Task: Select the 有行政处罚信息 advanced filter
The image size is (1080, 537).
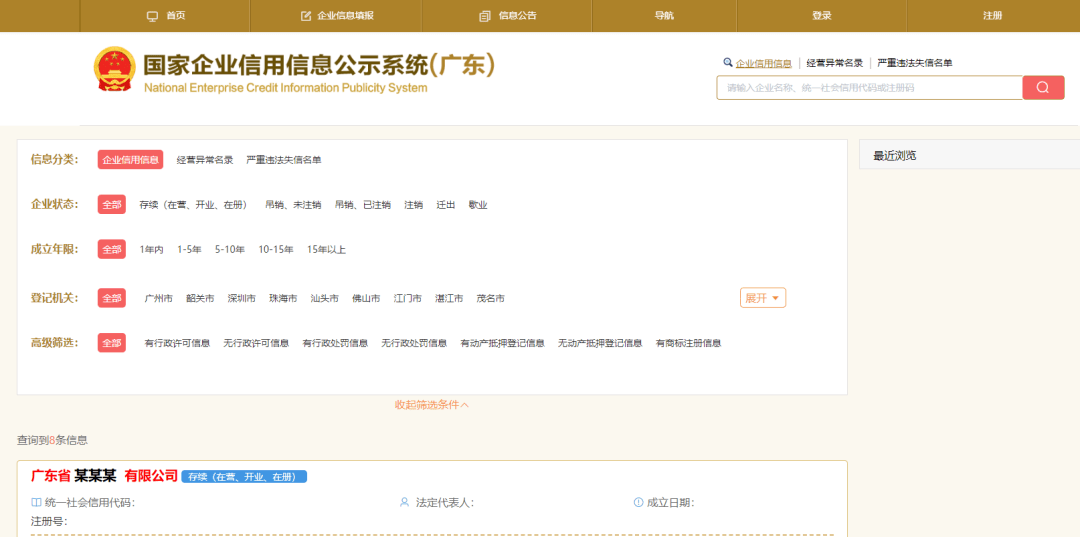Action: (x=335, y=344)
